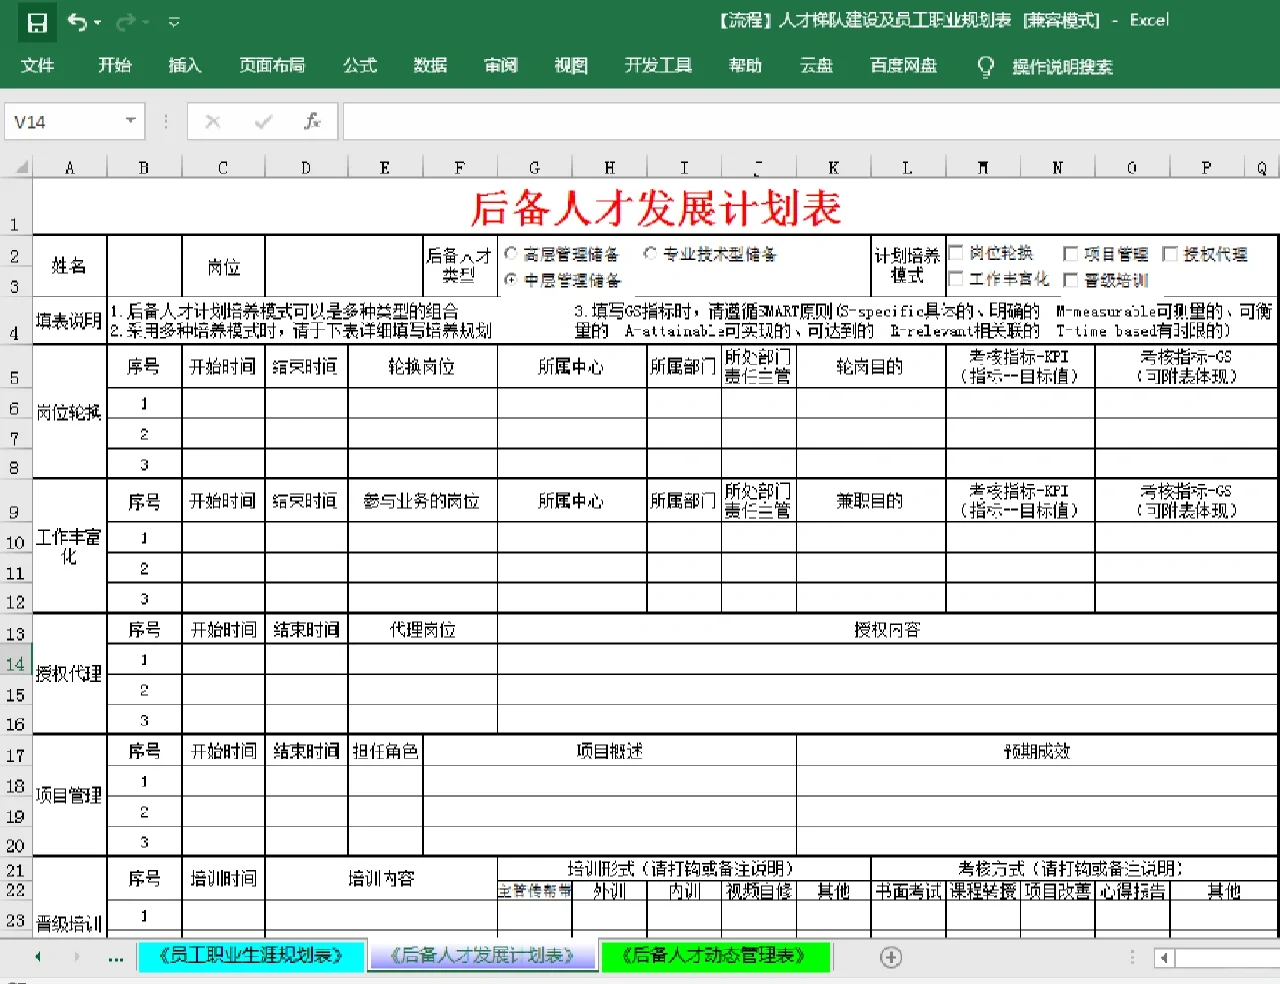
Task: Select the 审阅 ribbon tab
Action: [x=501, y=65]
